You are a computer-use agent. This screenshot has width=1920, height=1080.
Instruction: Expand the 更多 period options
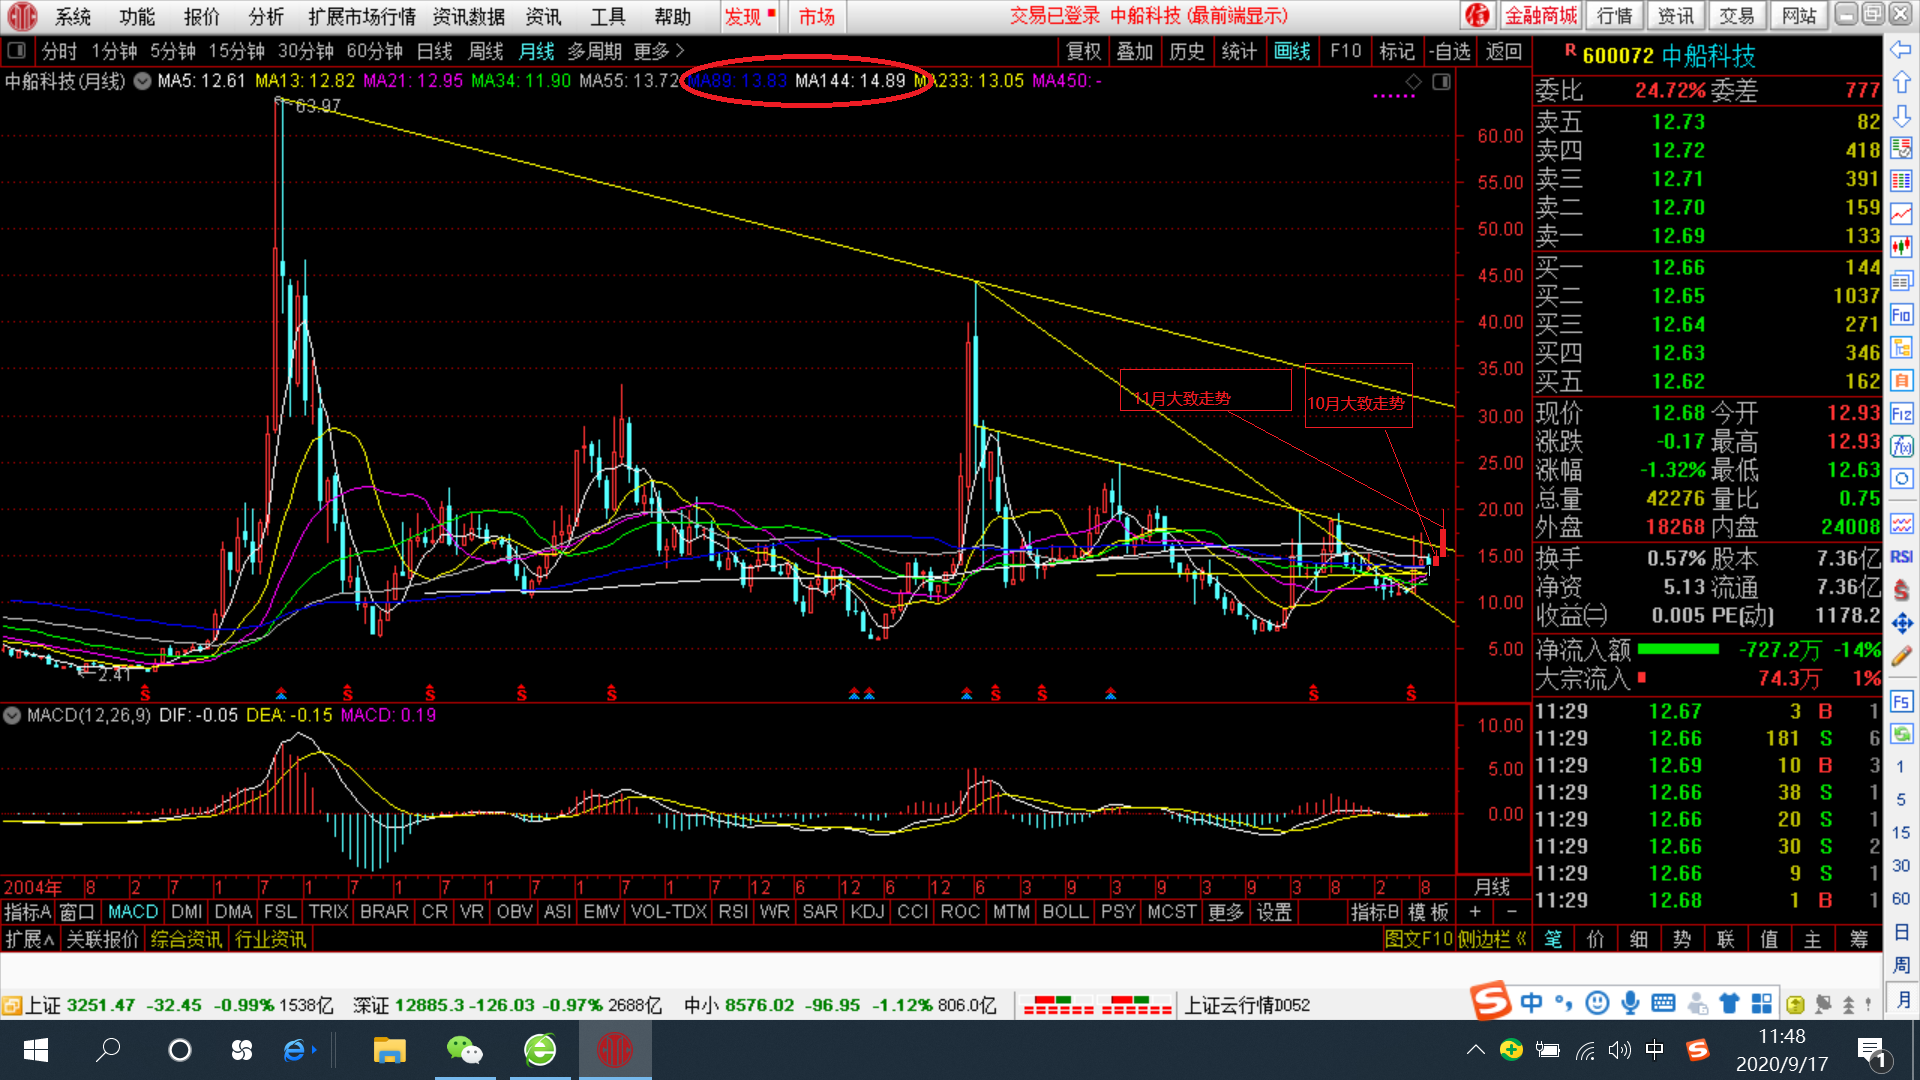658,51
